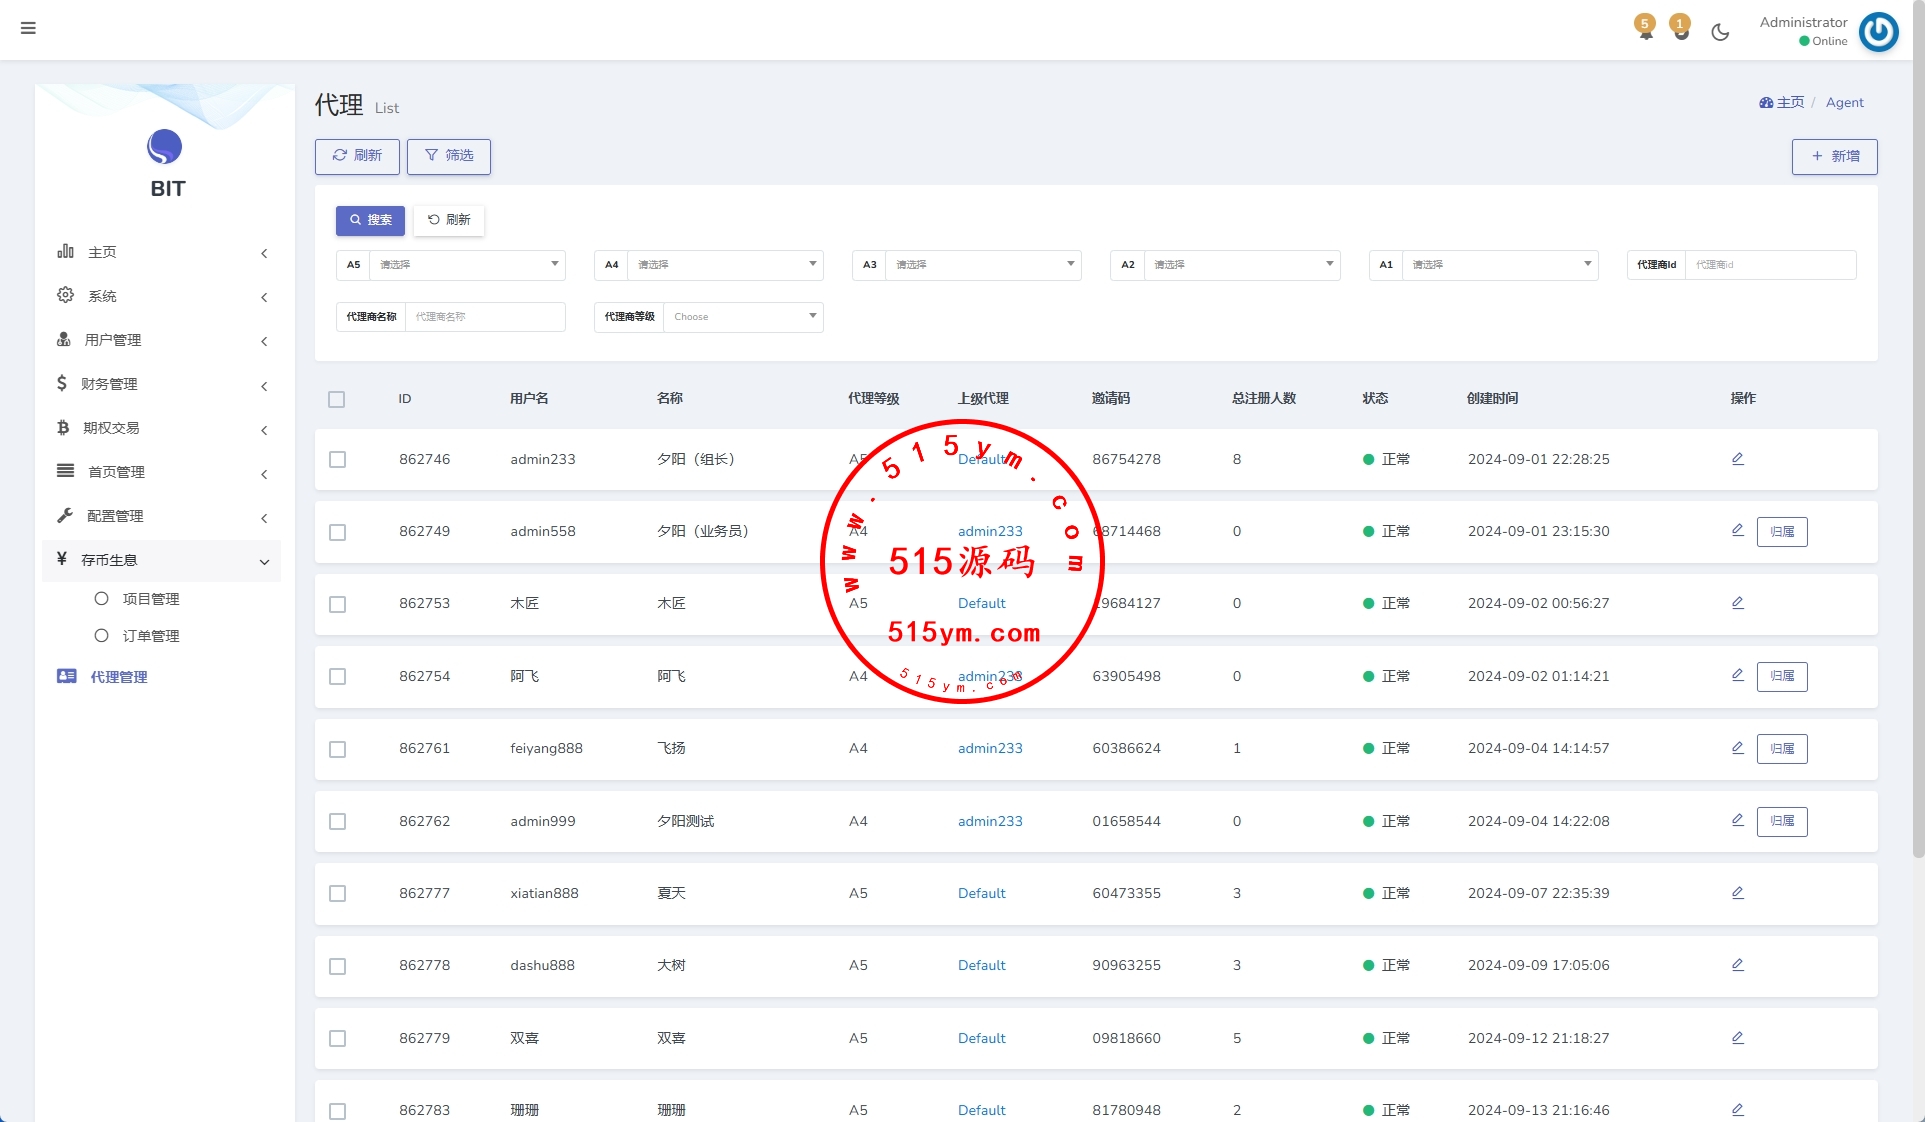Click edit pencil for admin233 row

coord(1737,459)
